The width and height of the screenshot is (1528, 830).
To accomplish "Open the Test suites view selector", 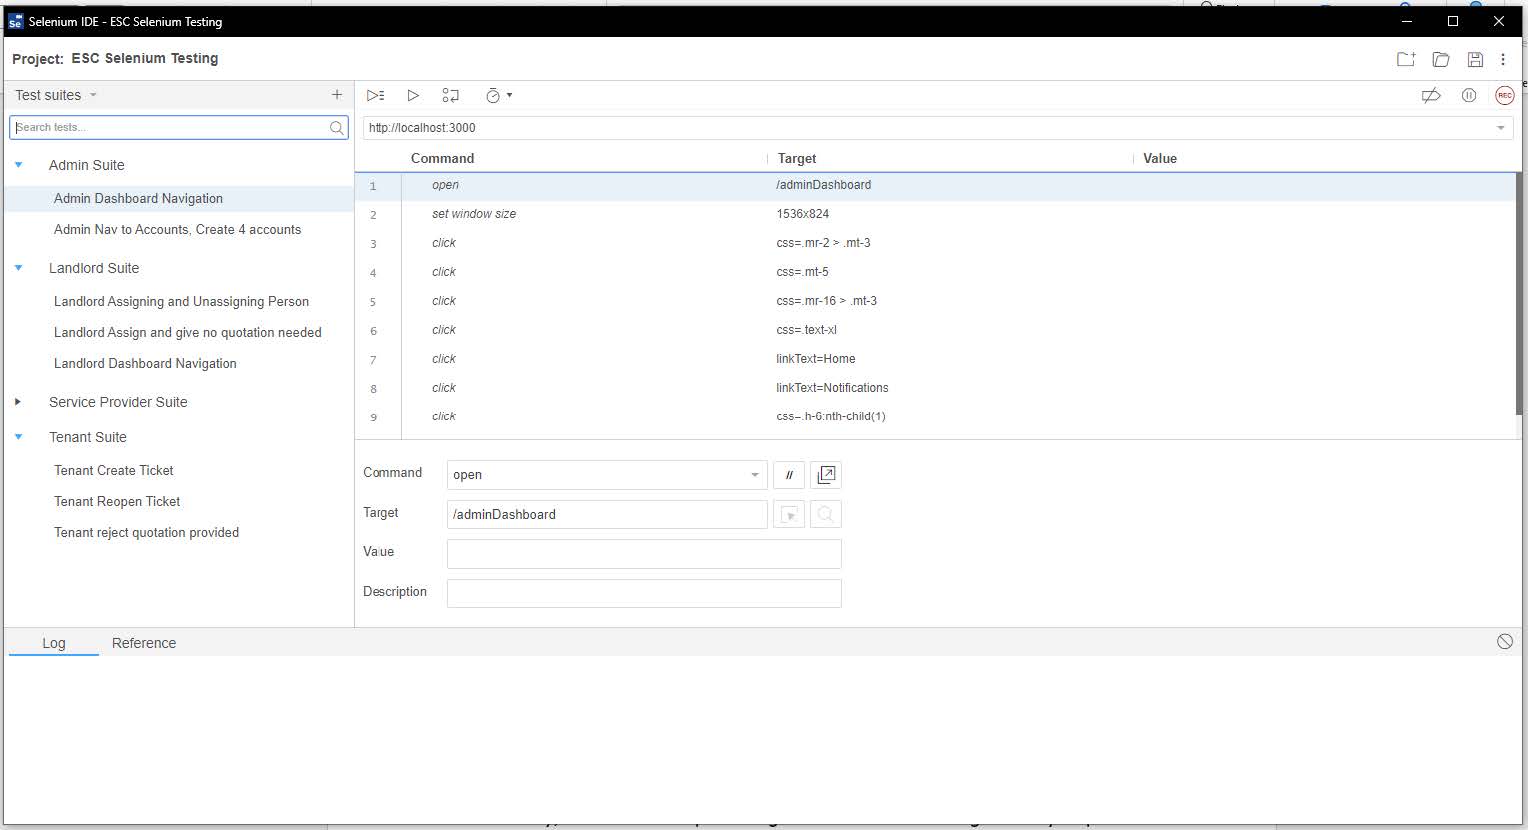I will [92, 95].
